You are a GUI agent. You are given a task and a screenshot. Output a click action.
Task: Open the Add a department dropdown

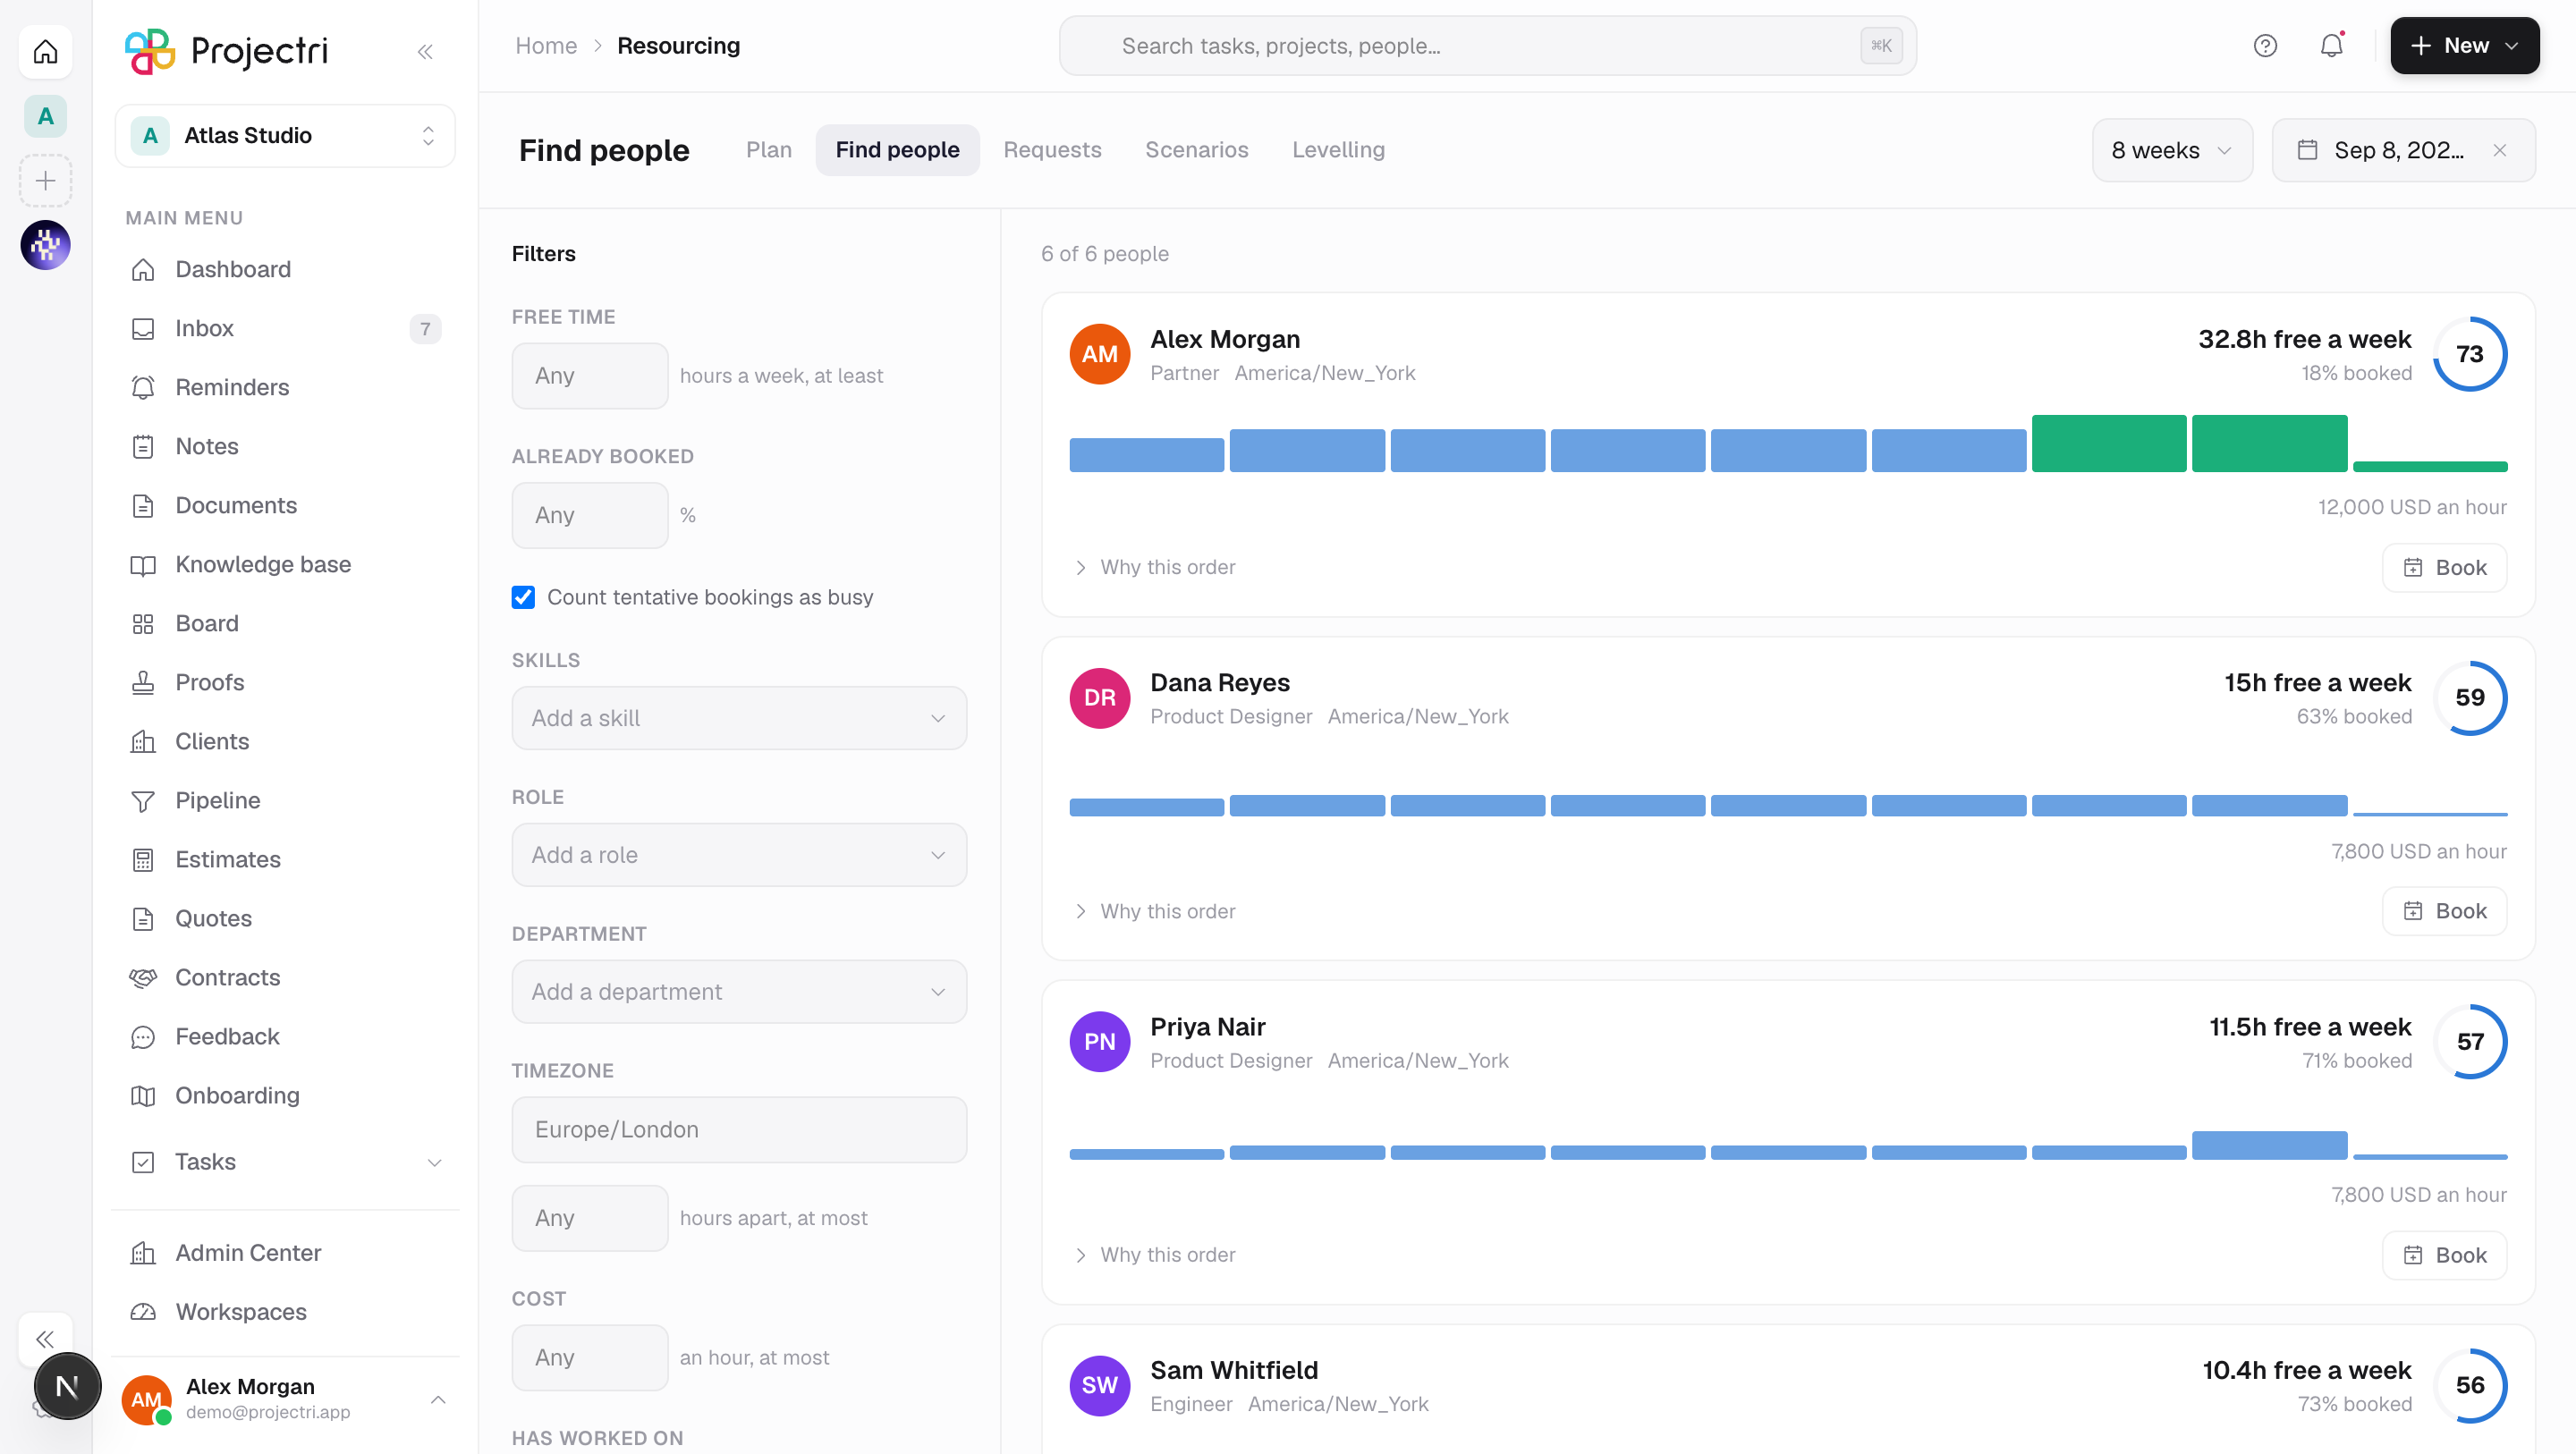pos(739,992)
